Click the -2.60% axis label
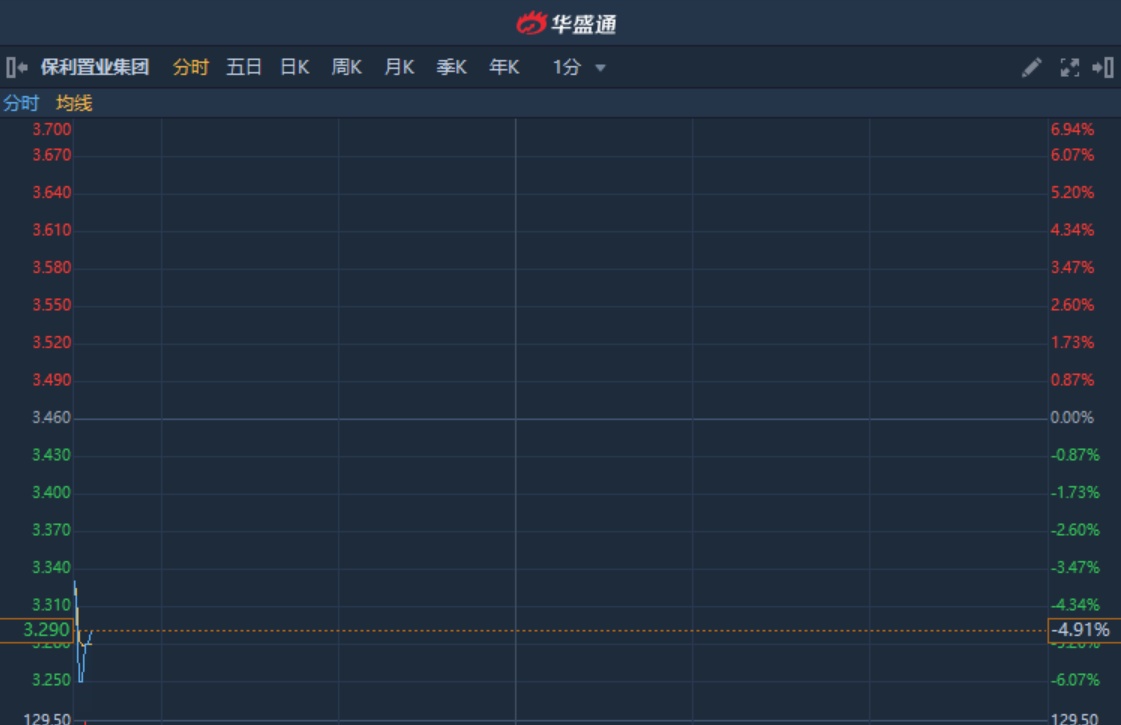The image size is (1121, 725). tap(1075, 530)
